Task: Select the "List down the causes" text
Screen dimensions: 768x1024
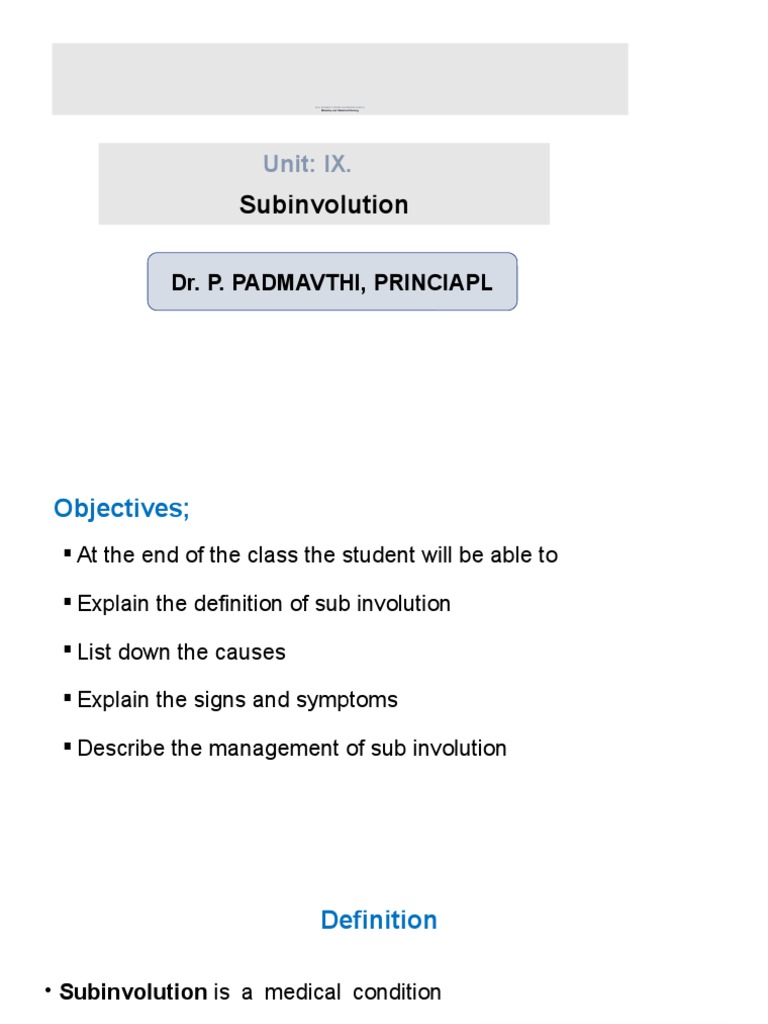Action: pos(181,652)
